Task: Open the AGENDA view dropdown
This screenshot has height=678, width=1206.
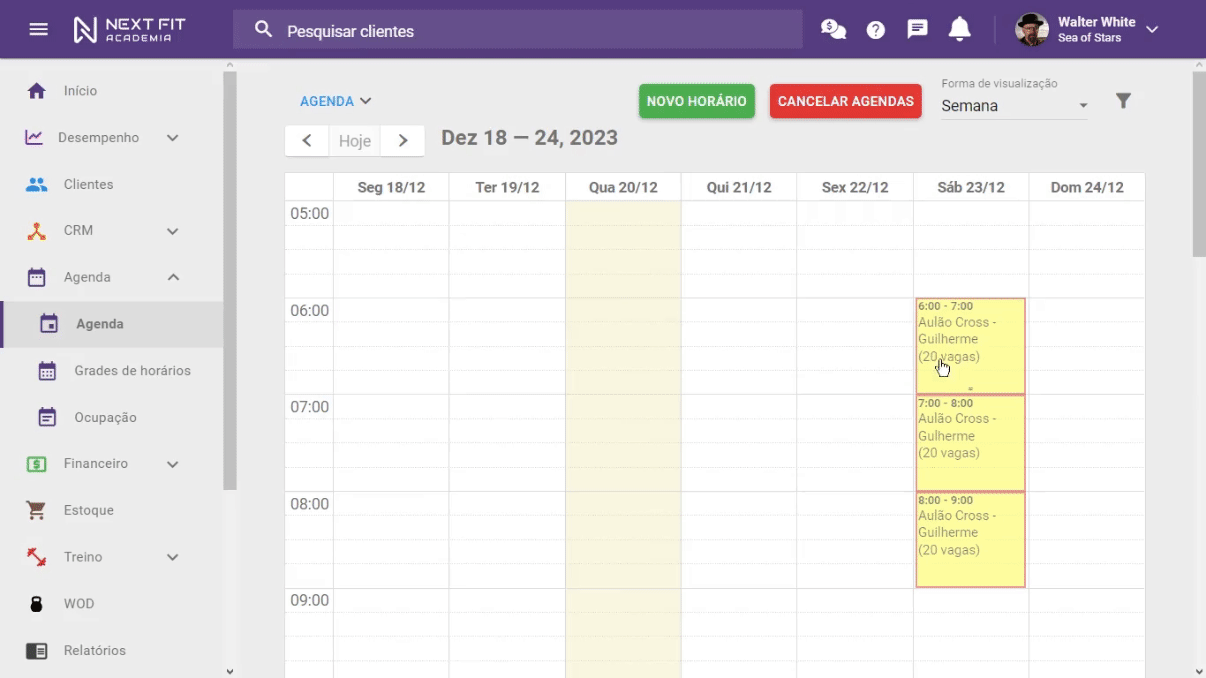Action: (x=335, y=101)
